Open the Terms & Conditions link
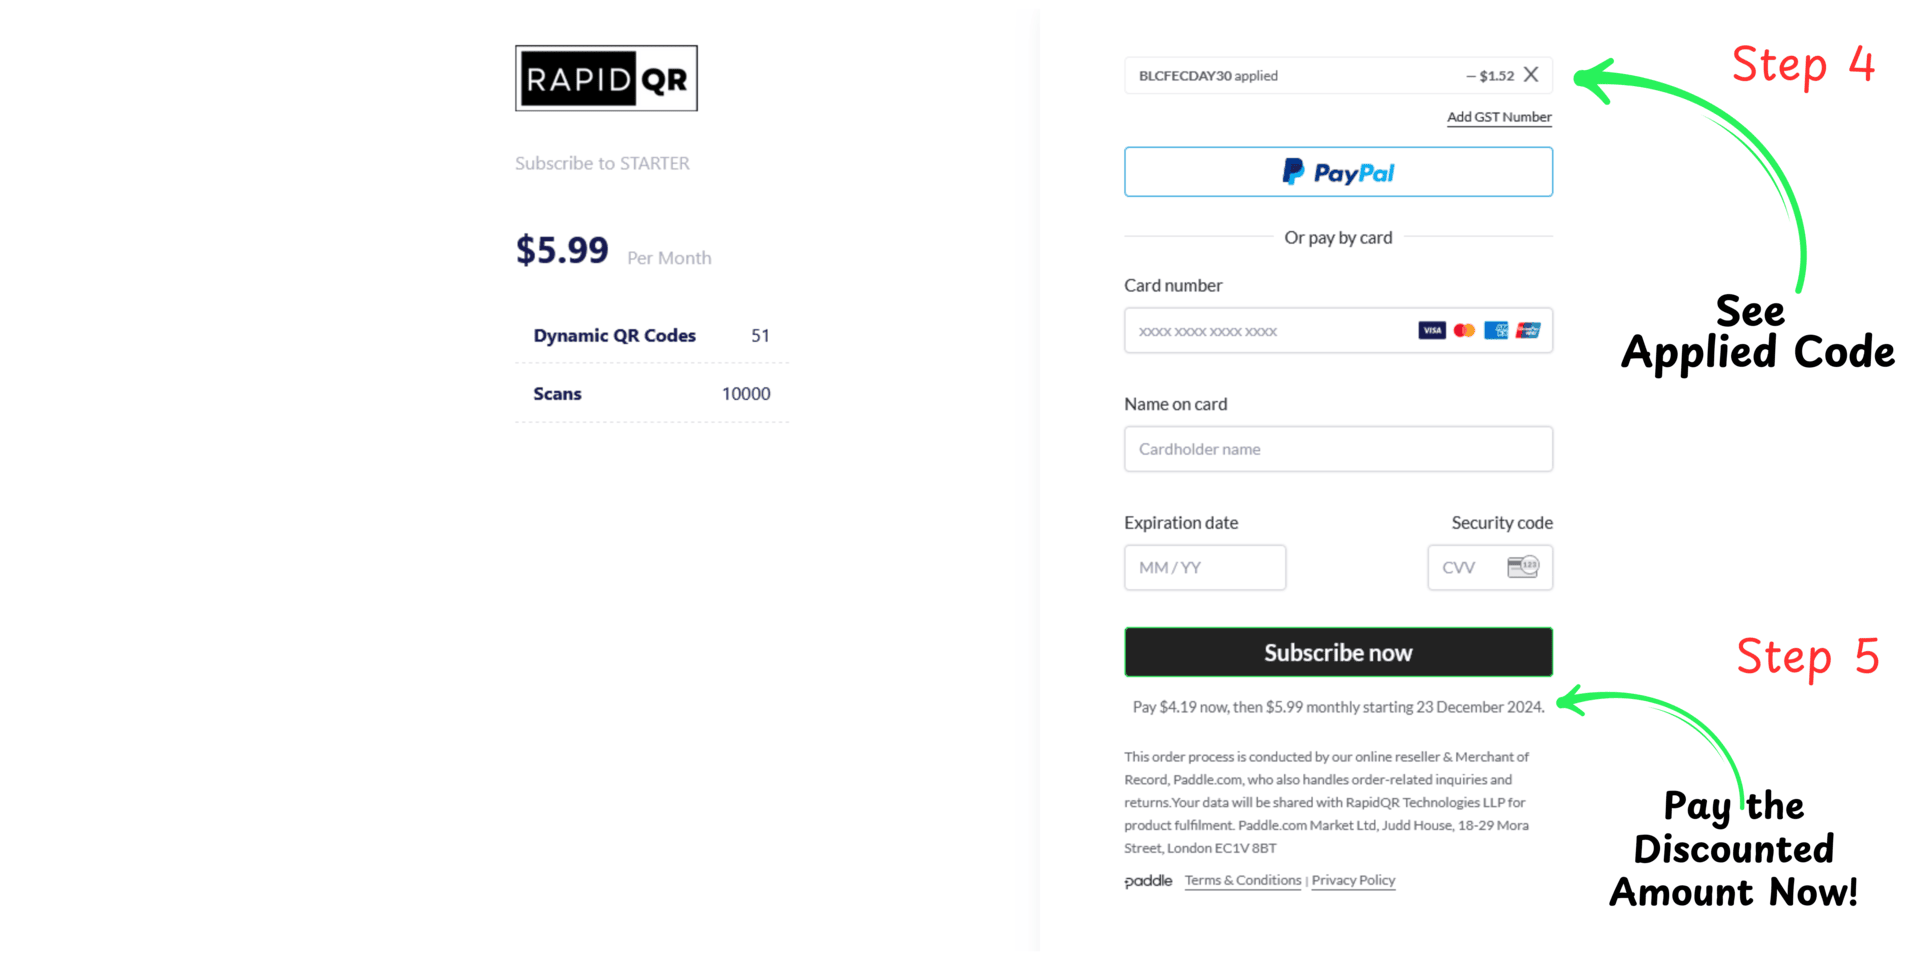 pyautogui.click(x=1243, y=881)
